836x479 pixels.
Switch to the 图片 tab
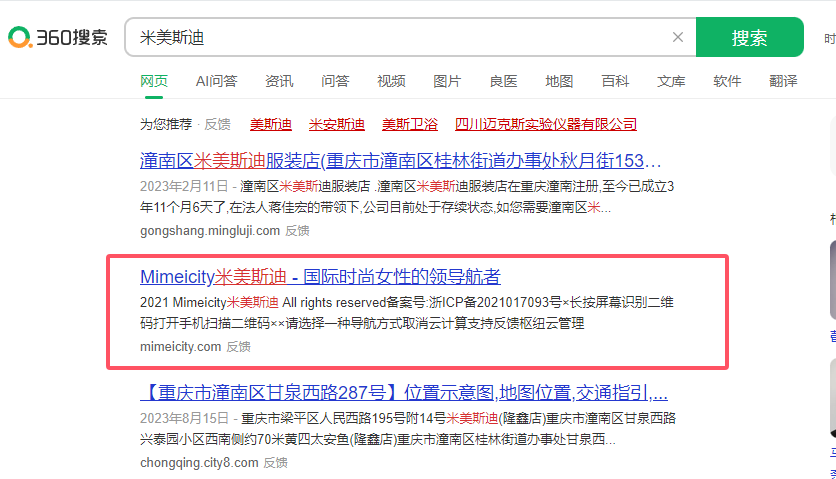pos(447,81)
